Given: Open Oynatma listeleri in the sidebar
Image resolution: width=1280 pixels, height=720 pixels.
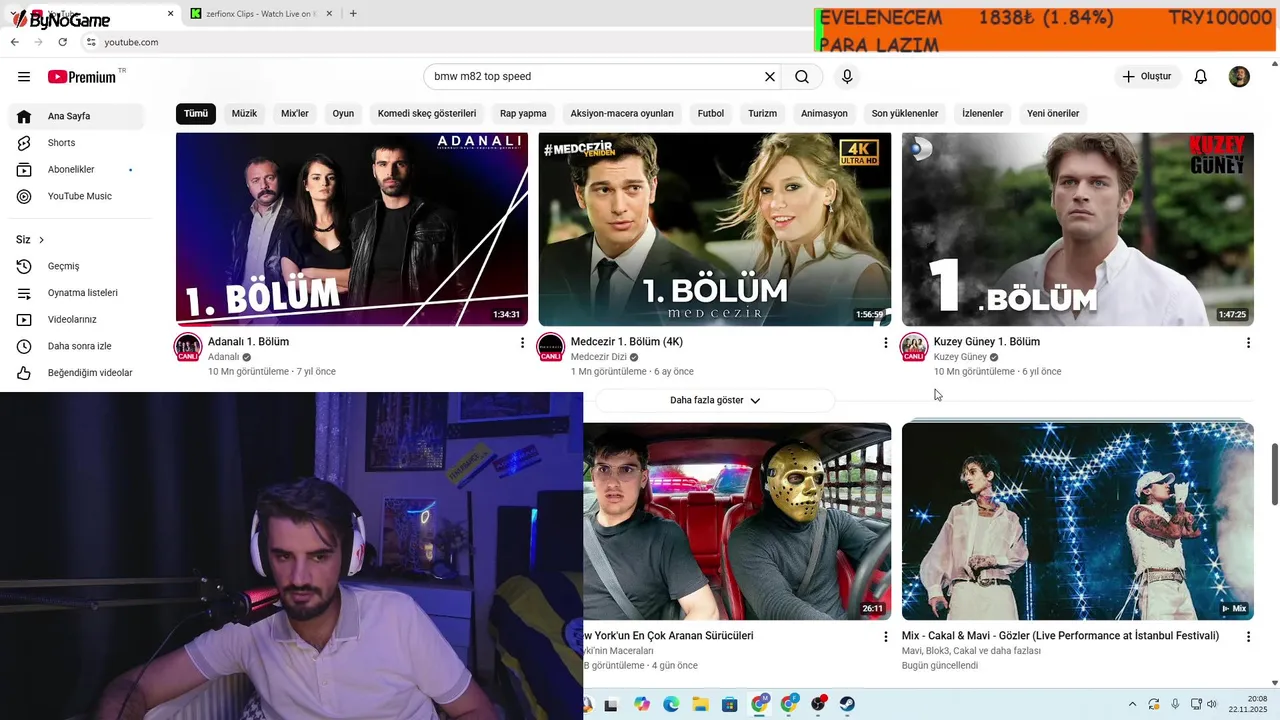Looking at the screenshot, I should click(76, 293).
